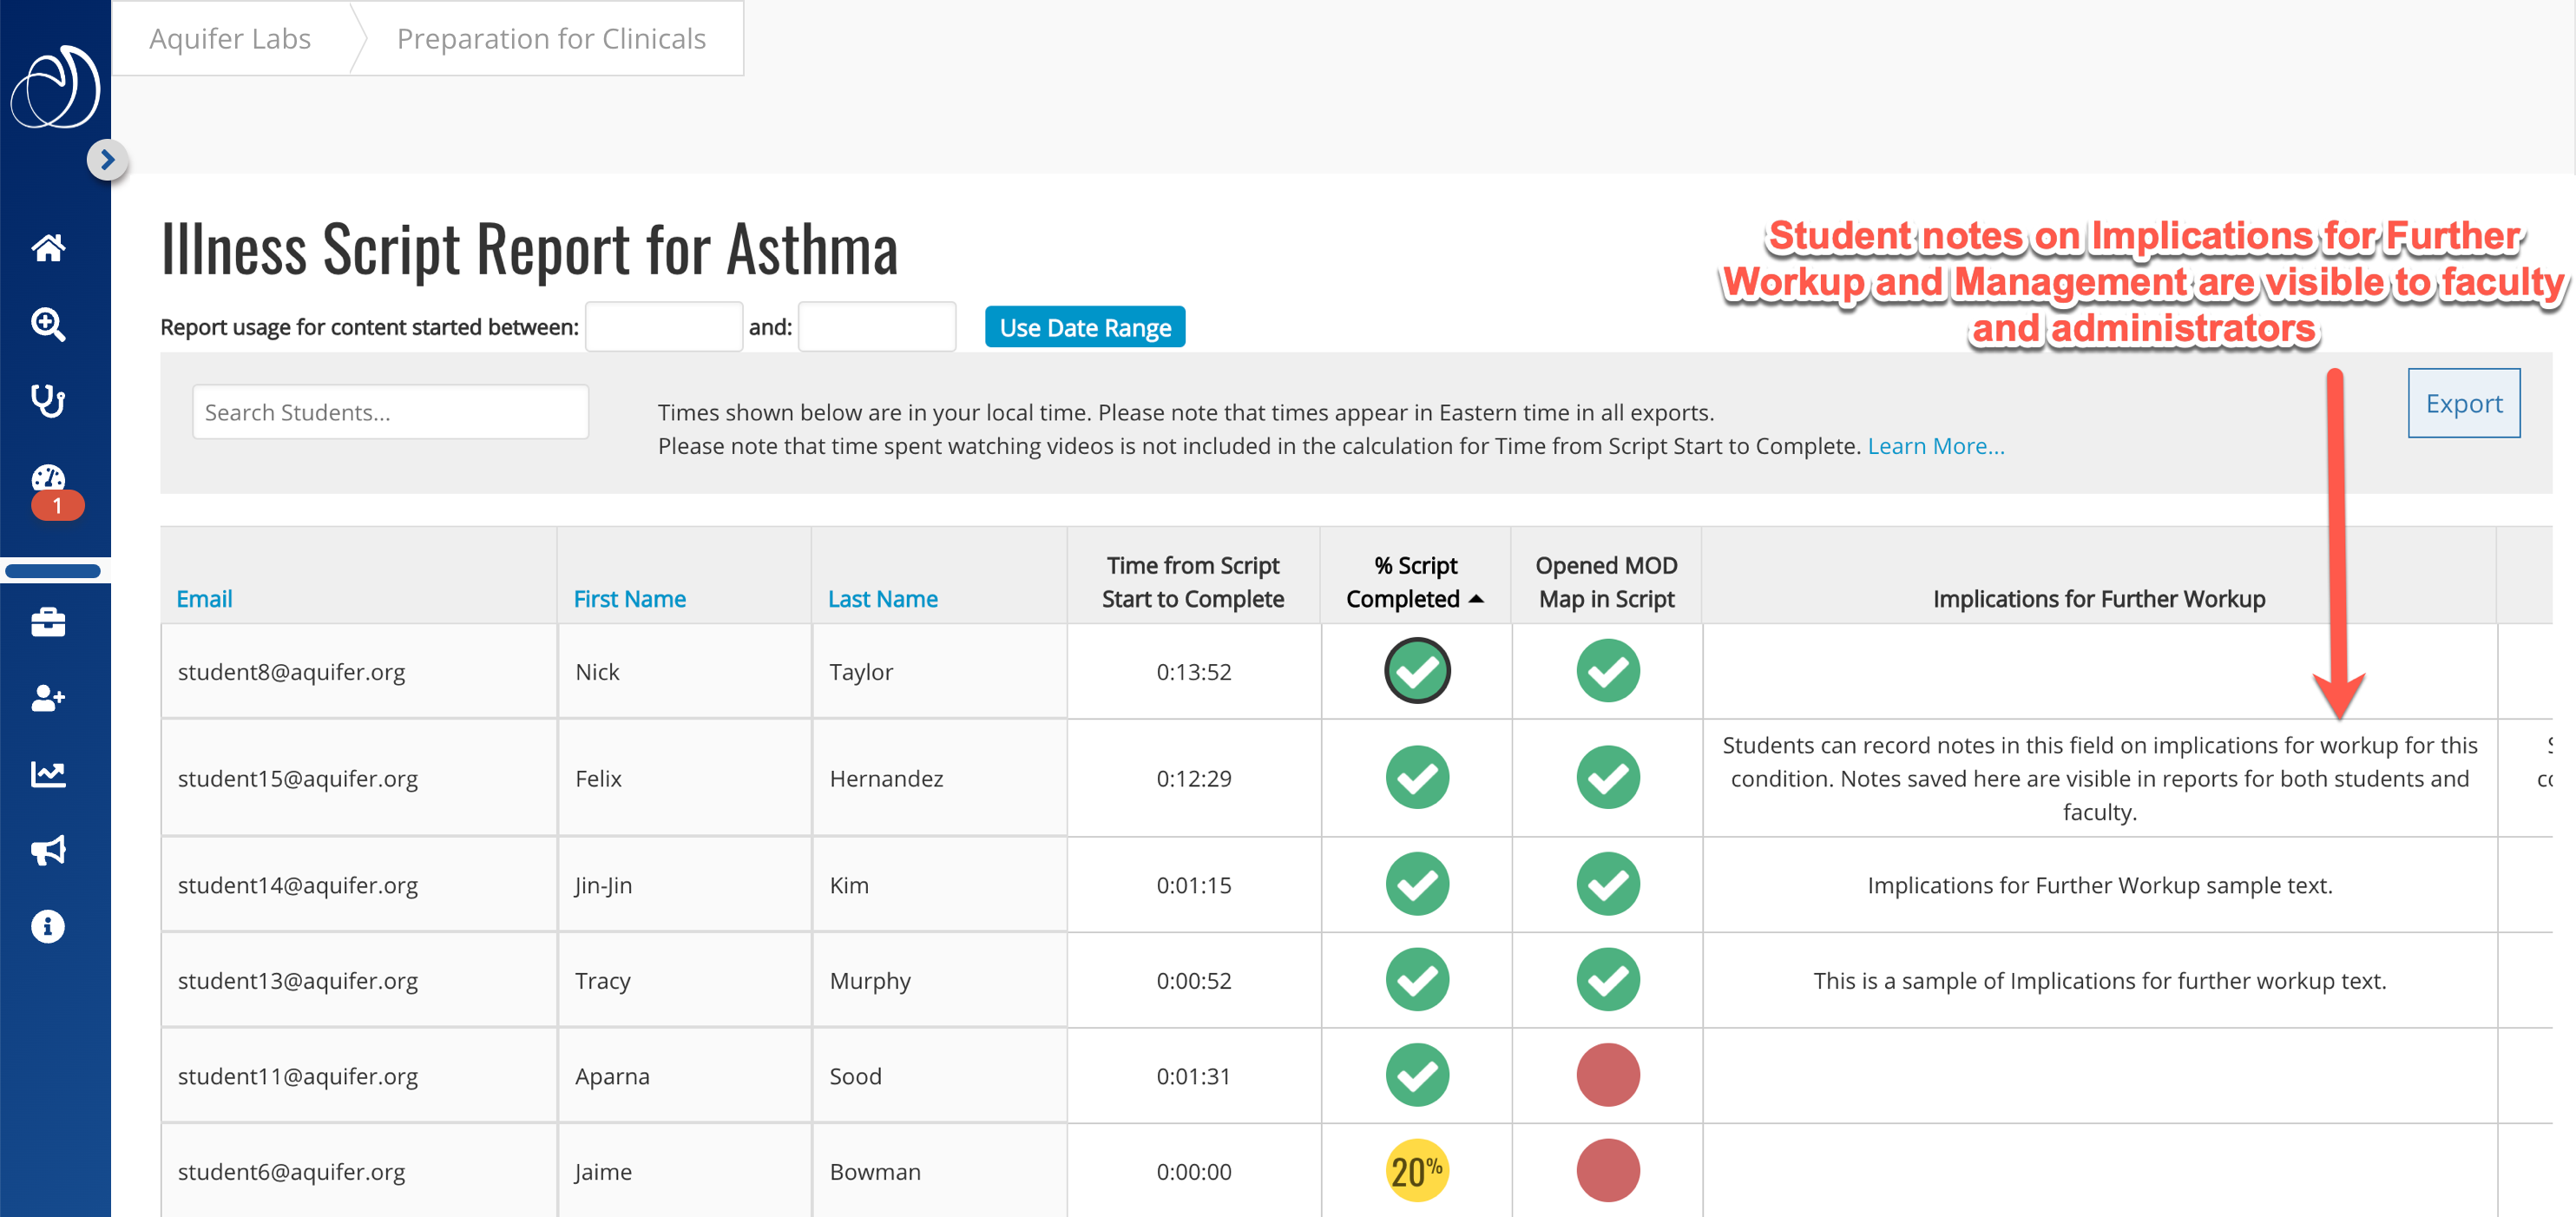Click the end date input field
This screenshot has height=1217, width=2576.
click(877, 327)
